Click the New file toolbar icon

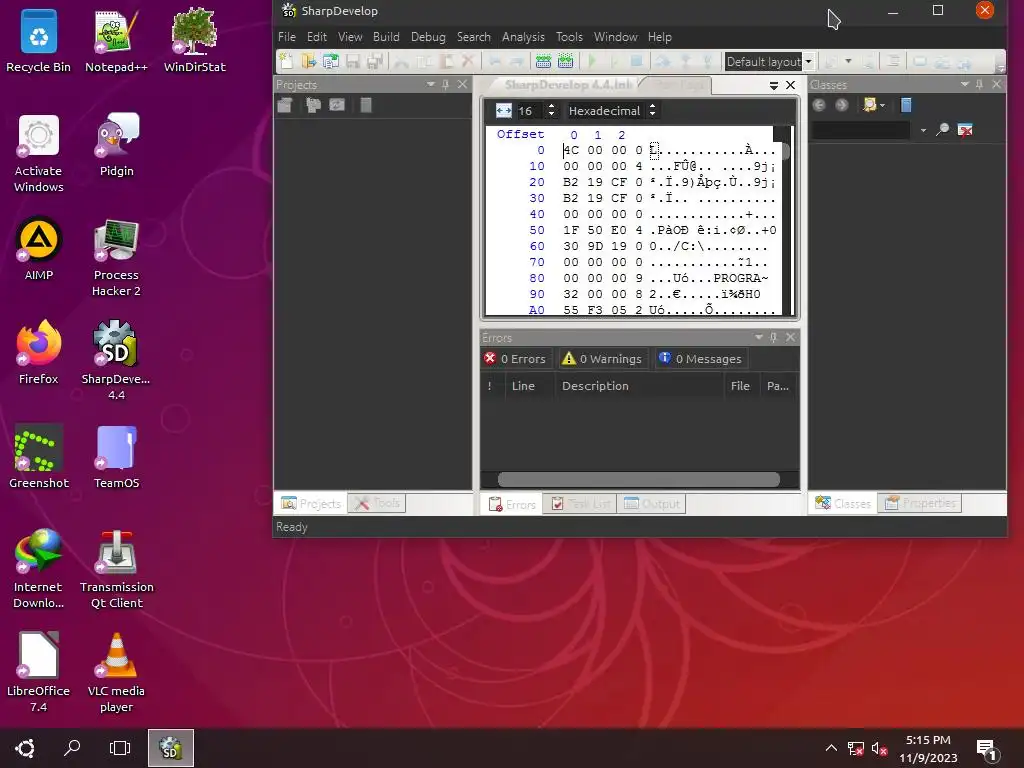(286, 61)
